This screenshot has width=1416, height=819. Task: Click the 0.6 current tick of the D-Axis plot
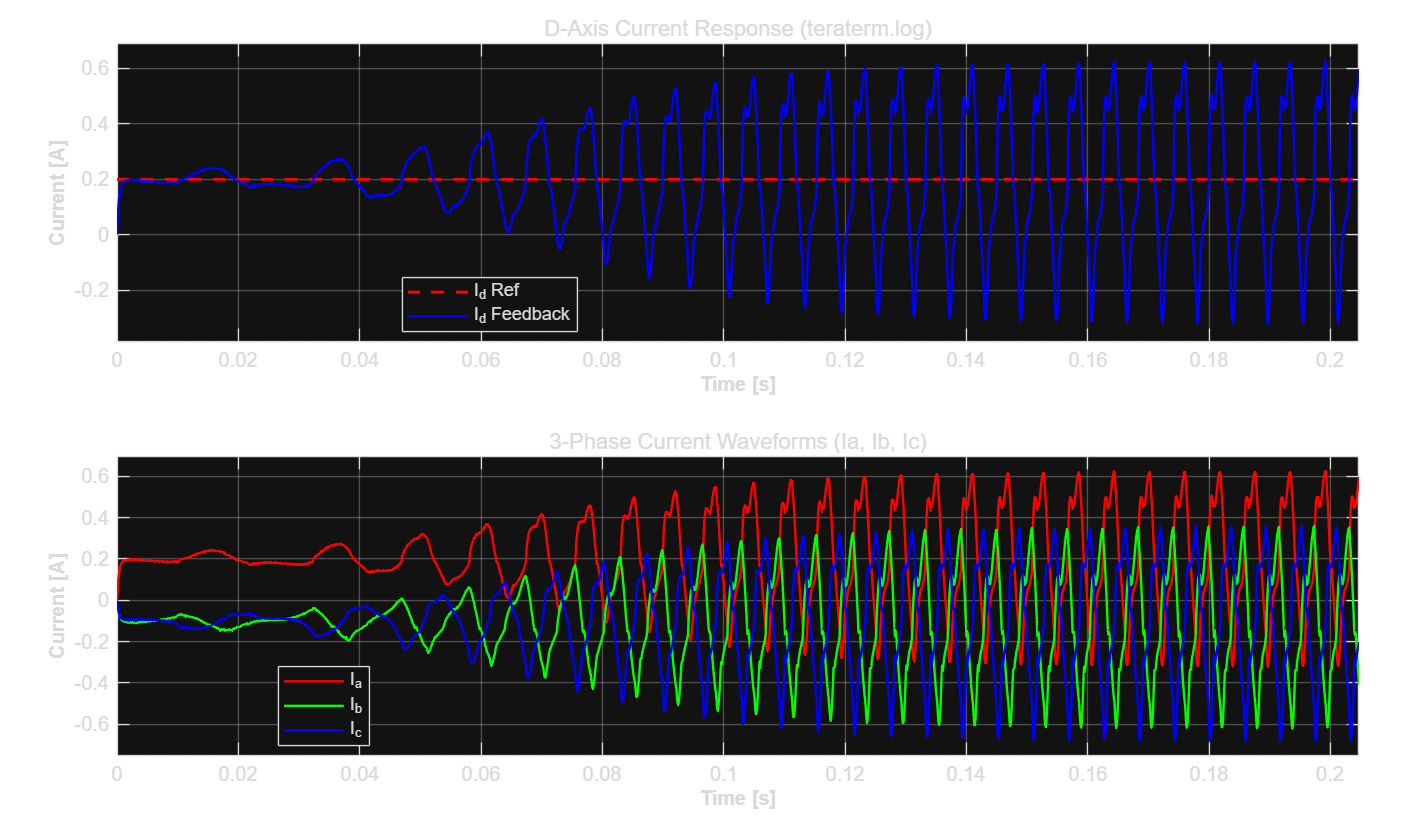[x=94, y=68]
